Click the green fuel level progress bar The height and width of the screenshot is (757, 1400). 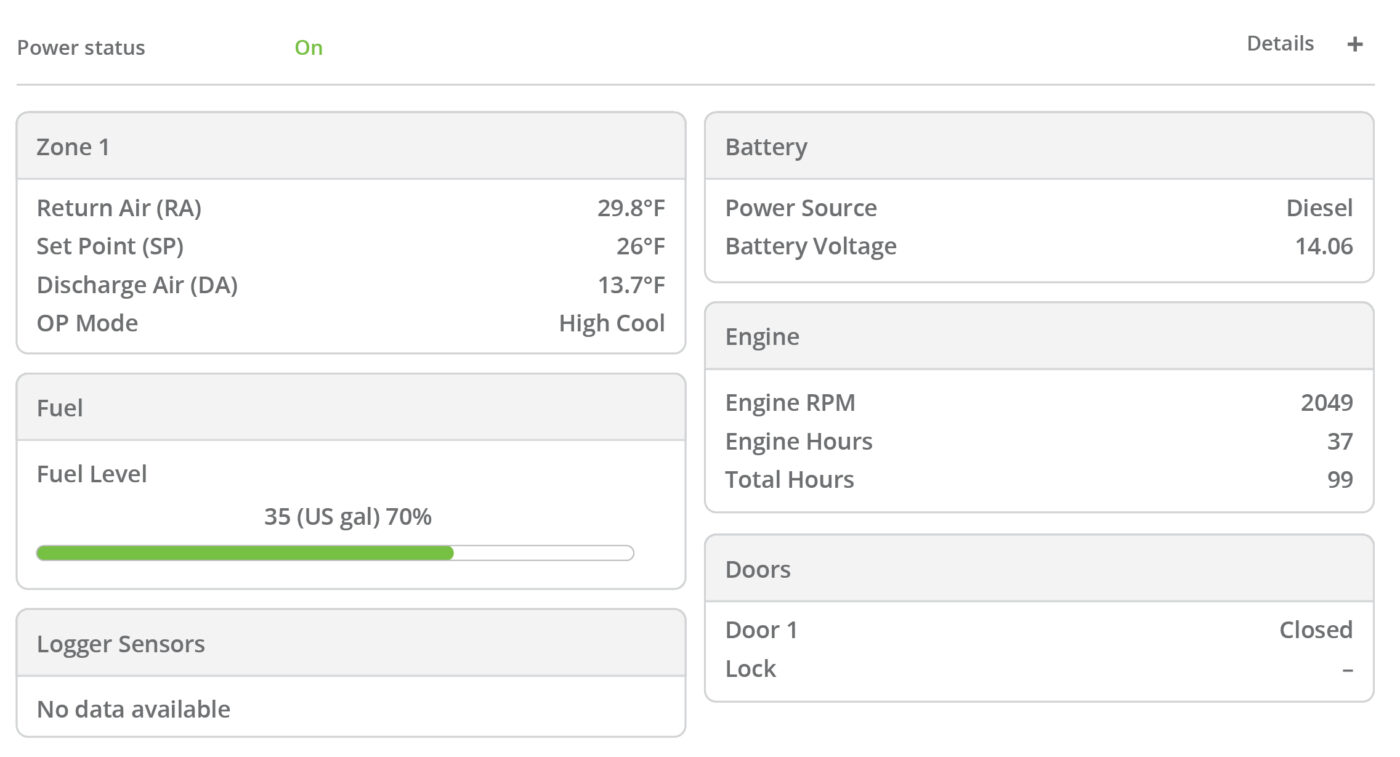pos(245,553)
